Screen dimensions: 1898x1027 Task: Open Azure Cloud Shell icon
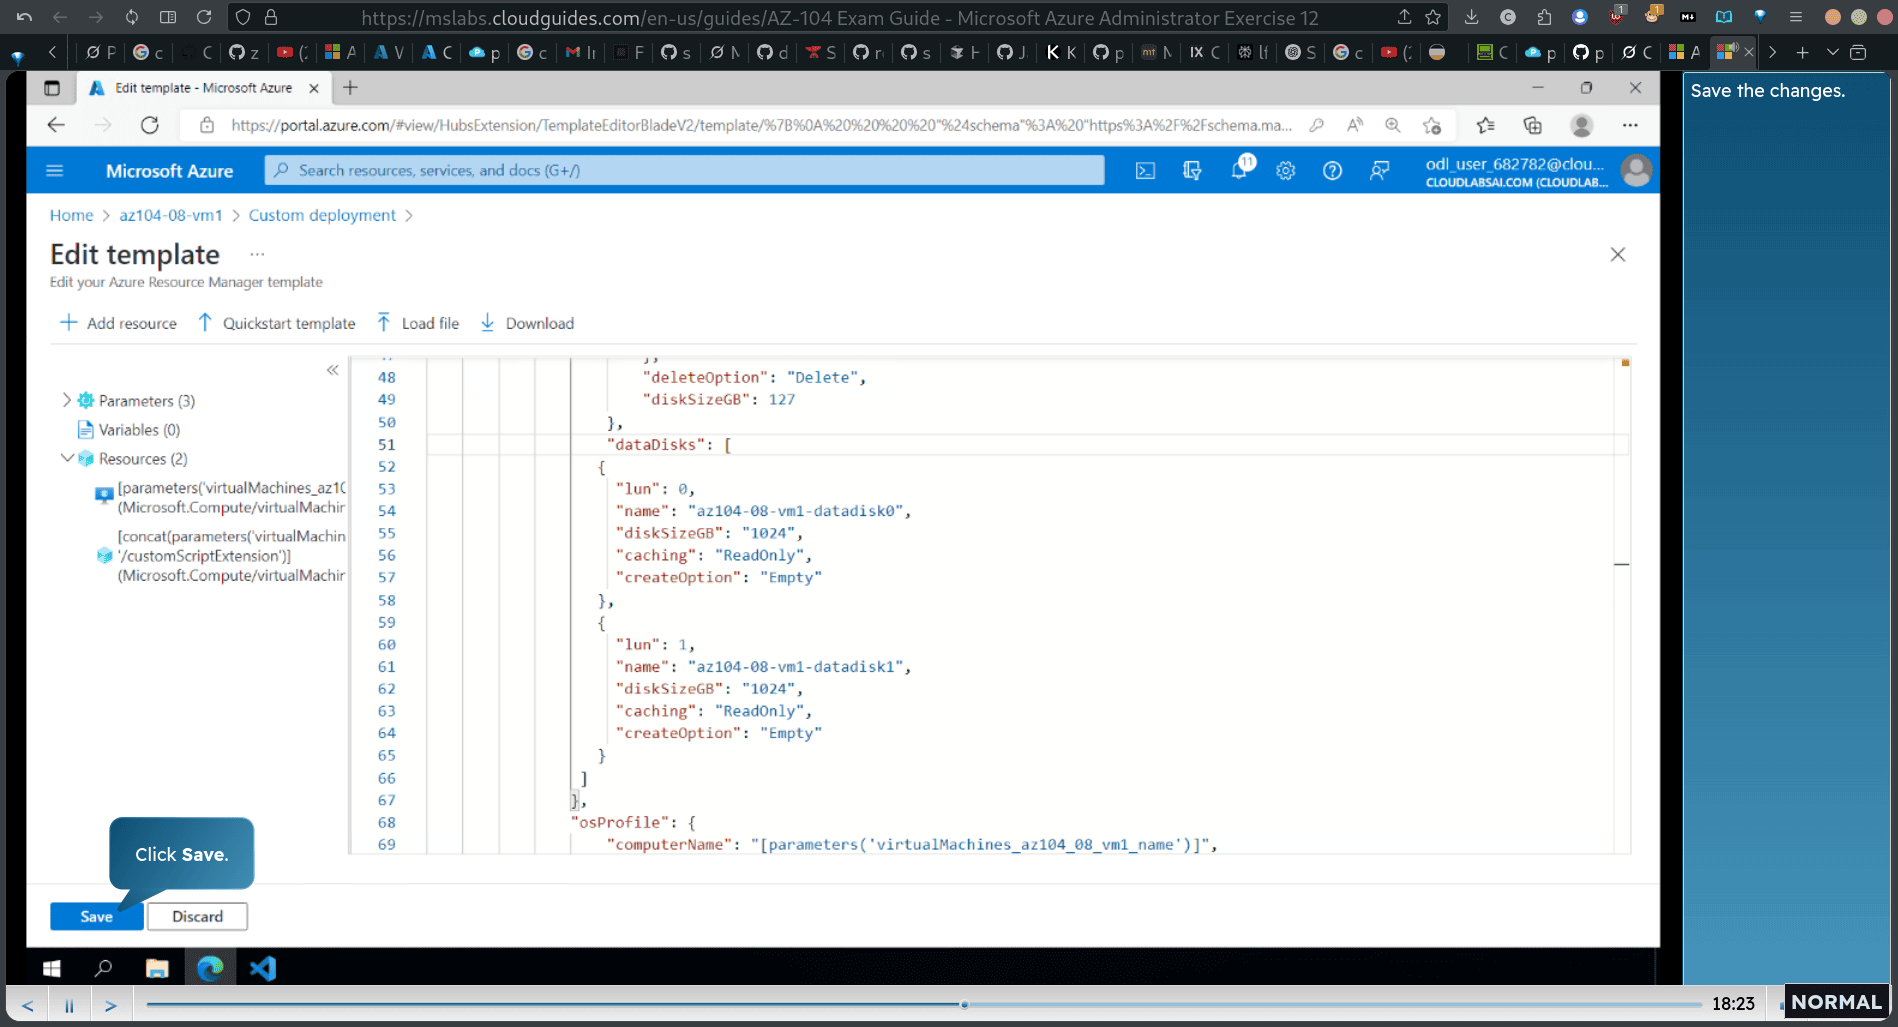tap(1145, 171)
